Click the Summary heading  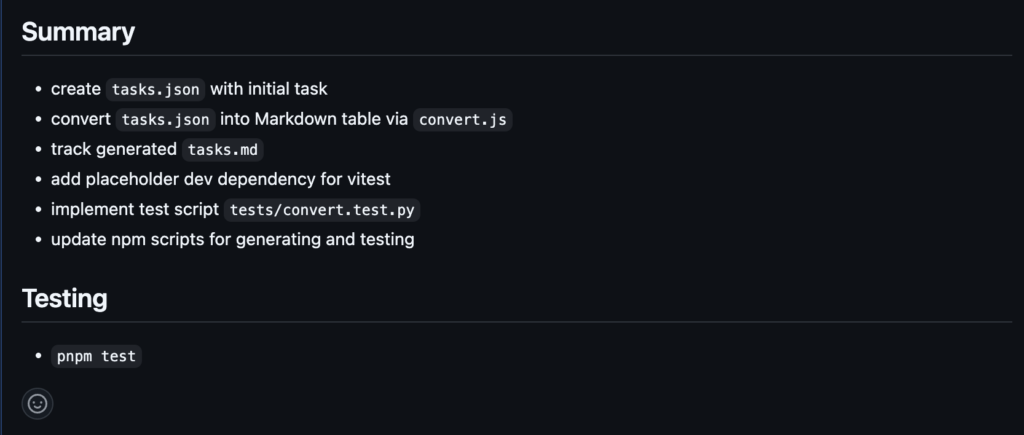coord(78,32)
